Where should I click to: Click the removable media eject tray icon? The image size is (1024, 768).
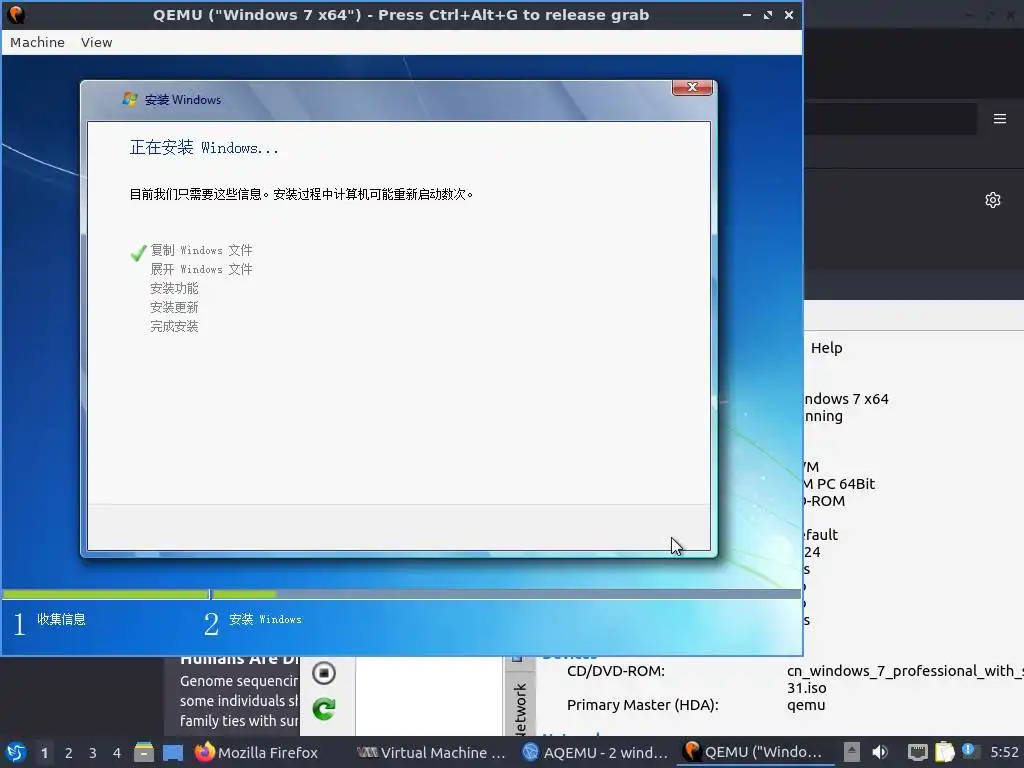tap(852, 752)
